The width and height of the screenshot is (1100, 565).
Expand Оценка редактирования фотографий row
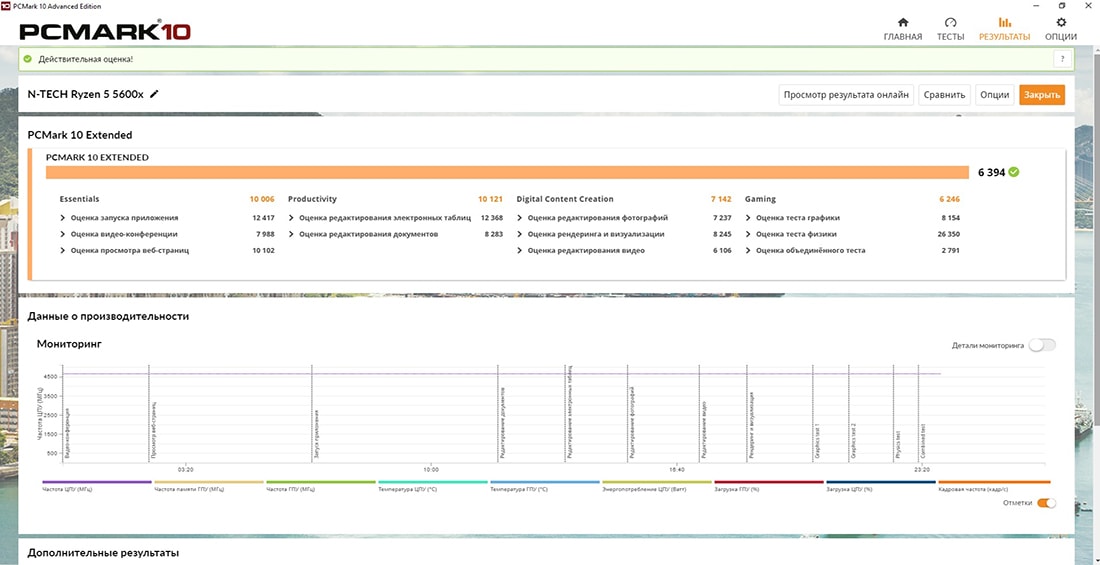pyautogui.click(x=520, y=218)
